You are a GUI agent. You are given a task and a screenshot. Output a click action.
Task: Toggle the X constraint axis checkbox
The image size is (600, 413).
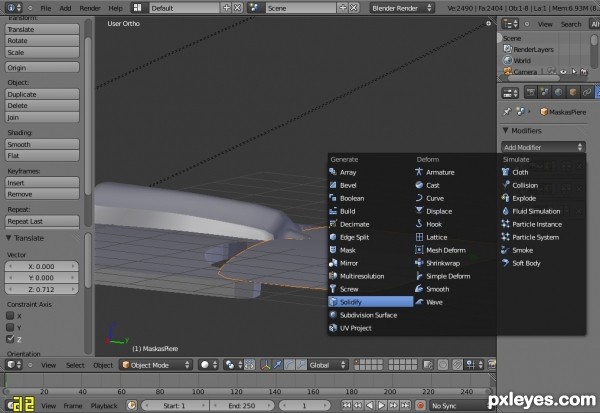pyautogui.click(x=10, y=316)
